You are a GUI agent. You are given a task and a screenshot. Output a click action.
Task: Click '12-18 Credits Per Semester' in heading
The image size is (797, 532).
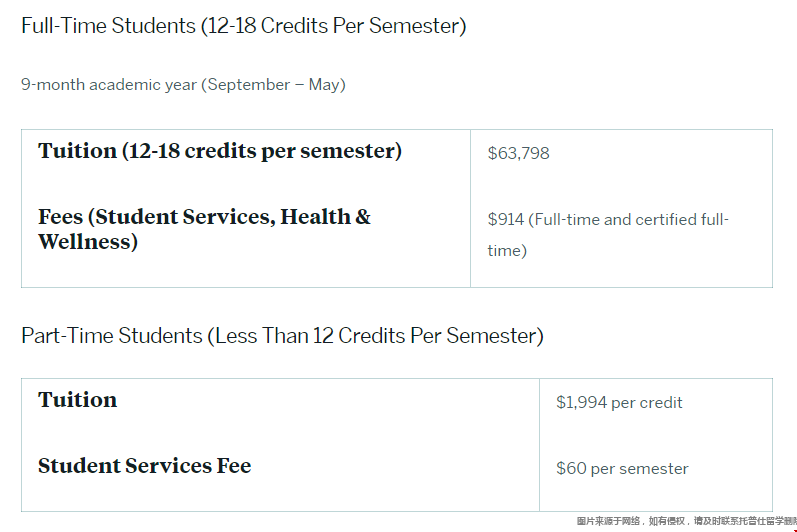pos(333,26)
